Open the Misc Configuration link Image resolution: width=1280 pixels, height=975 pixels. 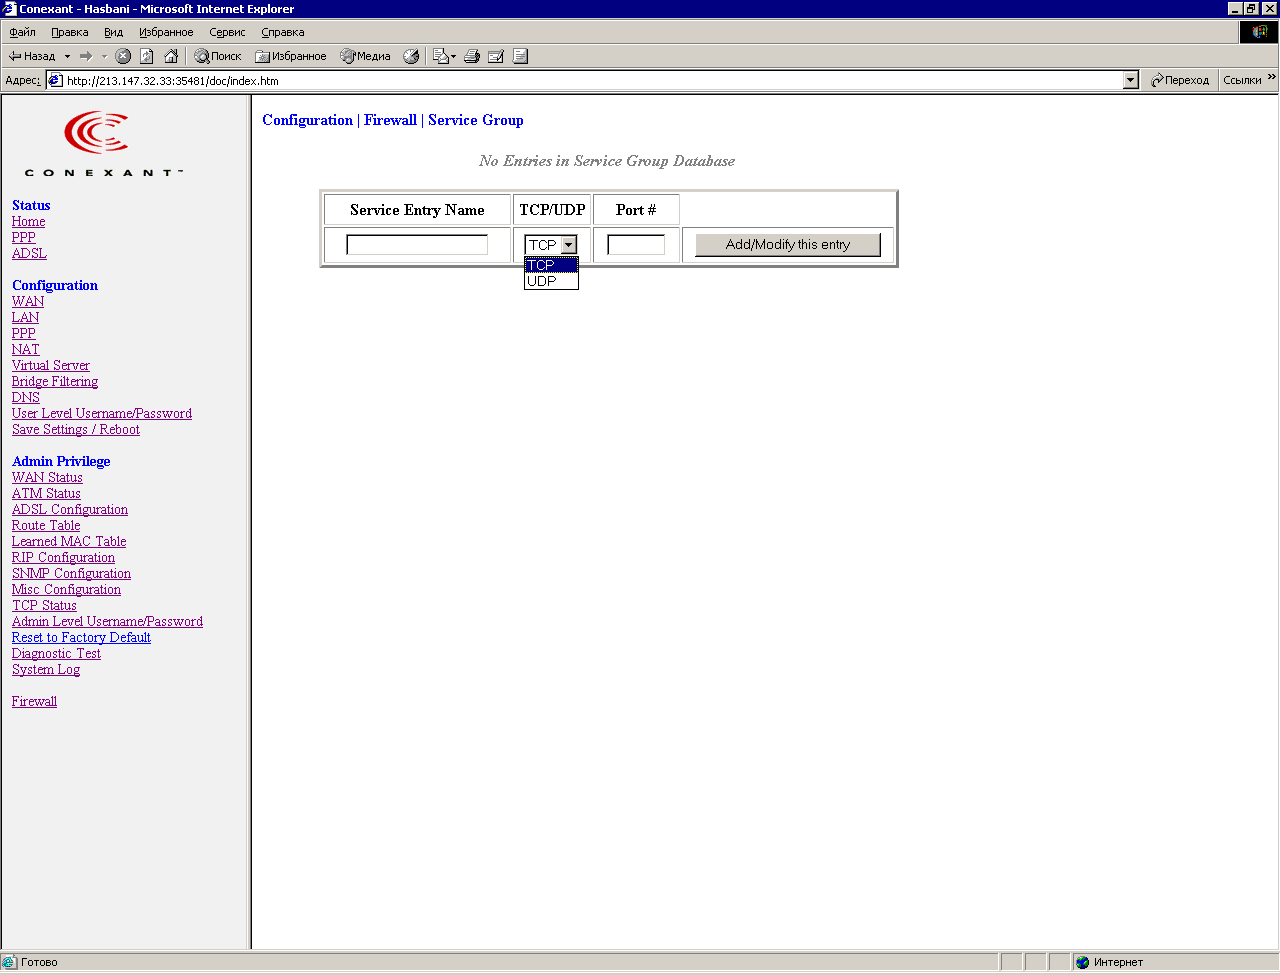(x=66, y=589)
